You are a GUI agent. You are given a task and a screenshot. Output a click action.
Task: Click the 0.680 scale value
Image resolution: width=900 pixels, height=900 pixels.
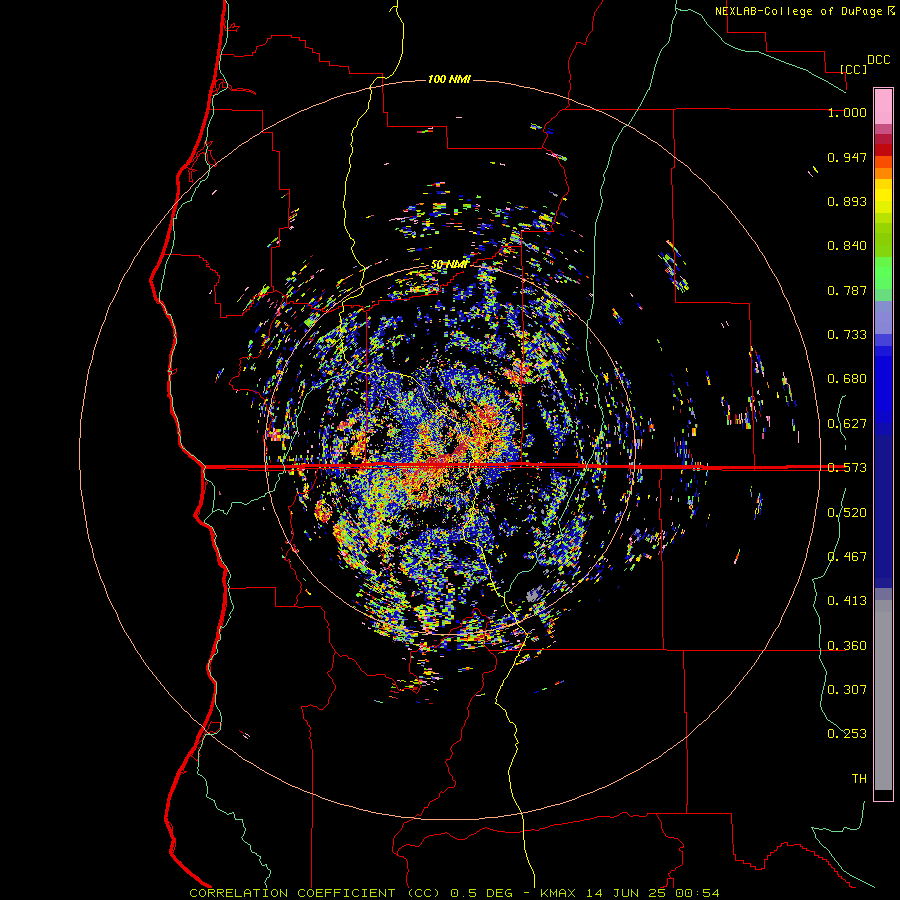847,379
